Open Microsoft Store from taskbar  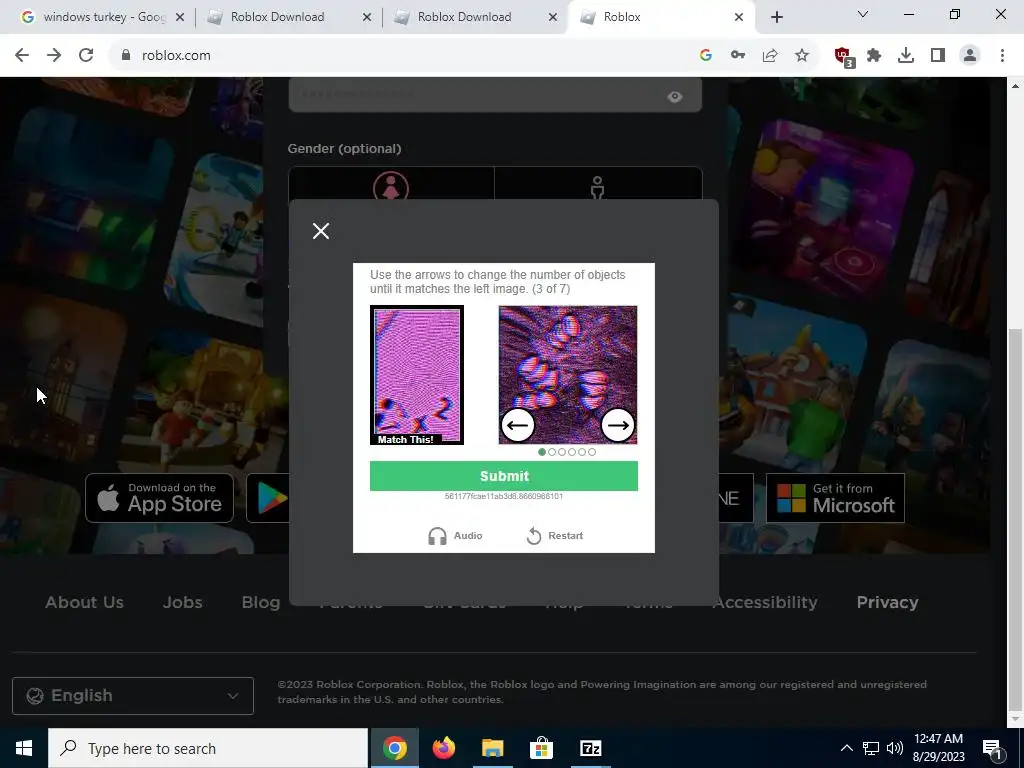click(541, 748)
